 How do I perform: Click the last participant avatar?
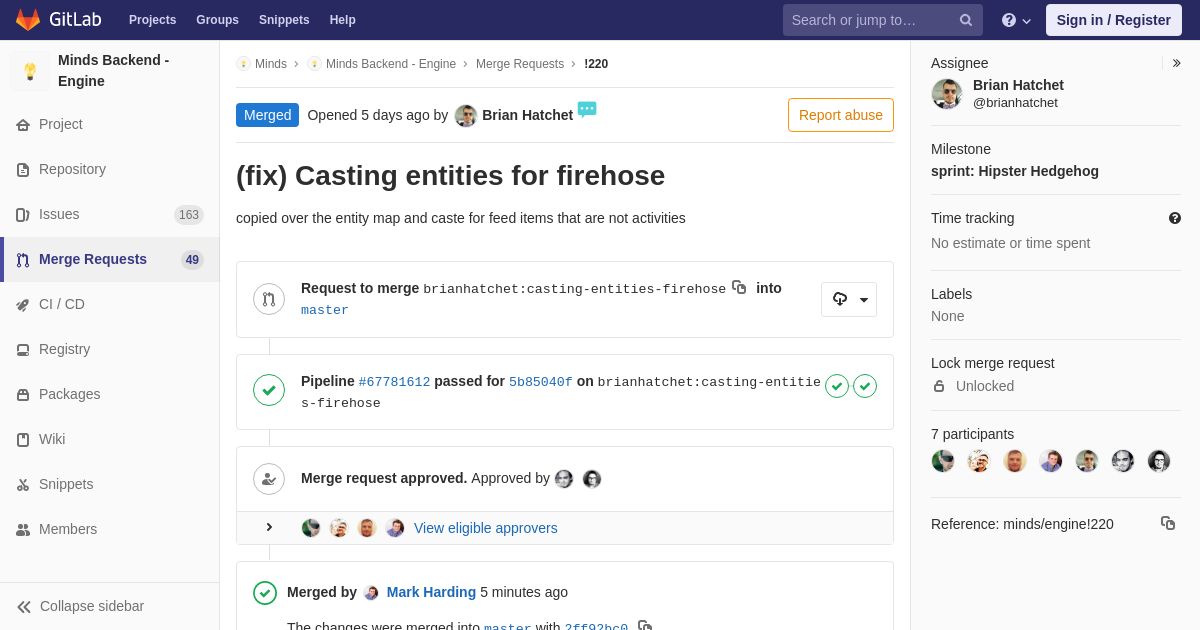click(x=1159, y=461)
